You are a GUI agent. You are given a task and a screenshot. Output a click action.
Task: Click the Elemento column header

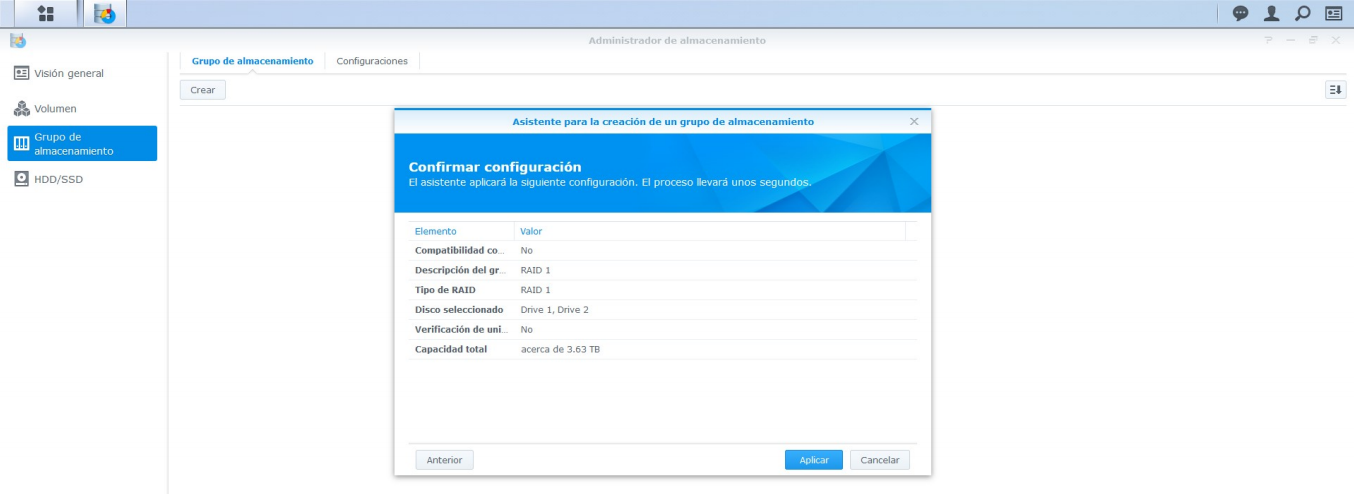tap(462, 231)
